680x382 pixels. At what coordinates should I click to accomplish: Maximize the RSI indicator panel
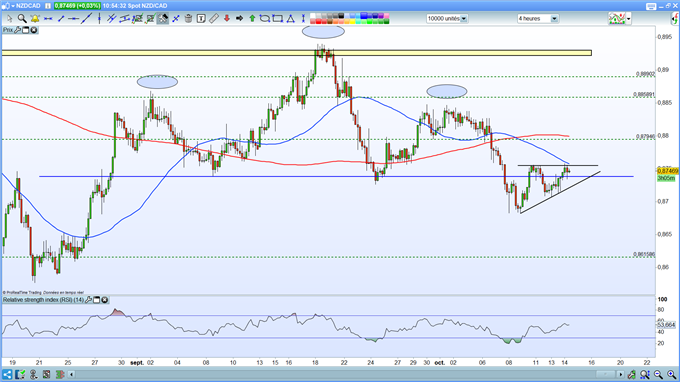tap(97, 300)
